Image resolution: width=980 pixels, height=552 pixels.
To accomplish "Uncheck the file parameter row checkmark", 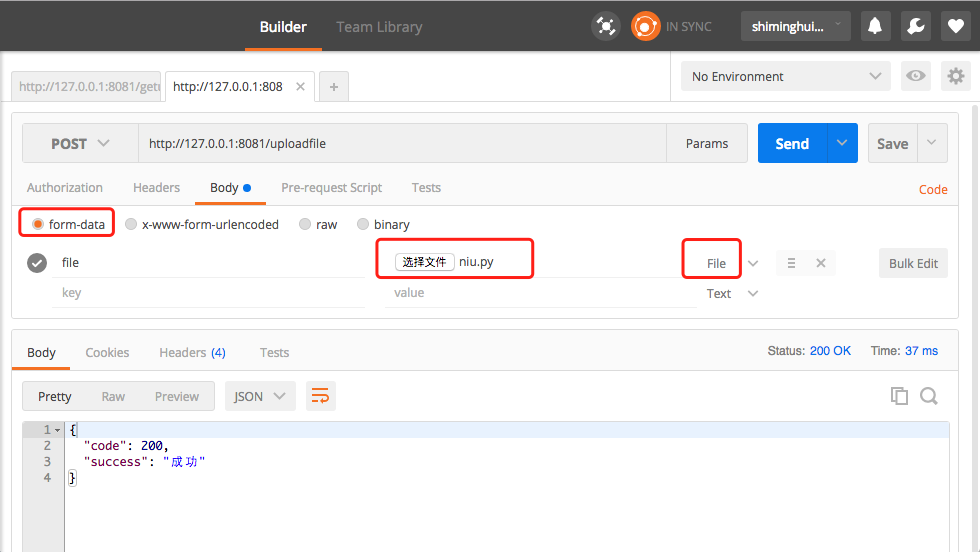I will point(37,263).
